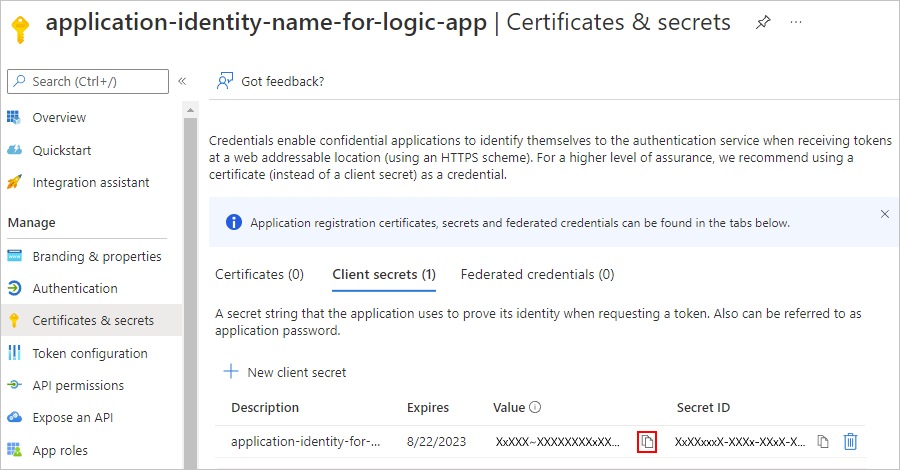Dismiss the information banner
The height and width of the screenshot is (470, 900).
(x=884, y=214)
